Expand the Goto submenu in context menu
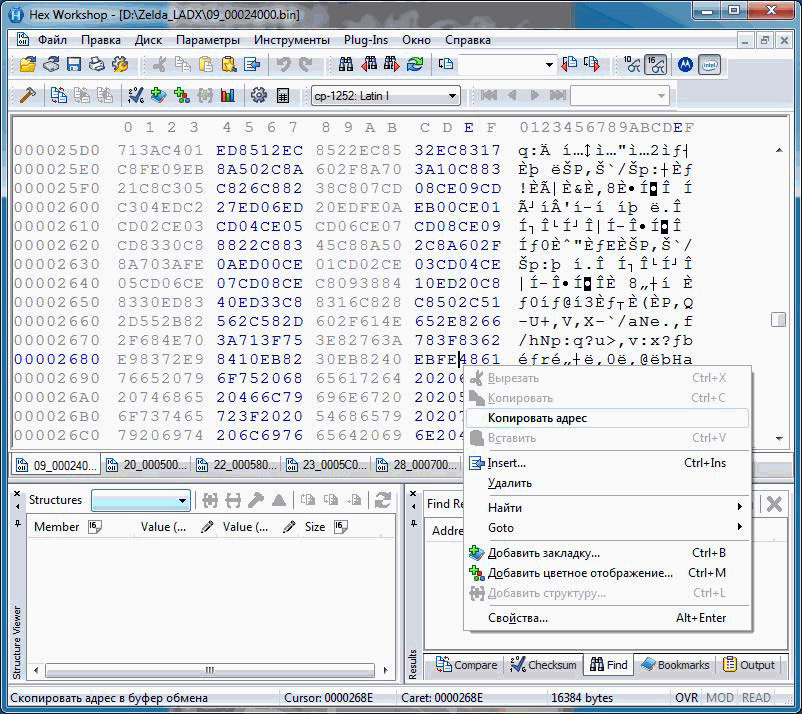Image resolution: width=802 pixels, height=714 pixels. [x=607, y=527]
